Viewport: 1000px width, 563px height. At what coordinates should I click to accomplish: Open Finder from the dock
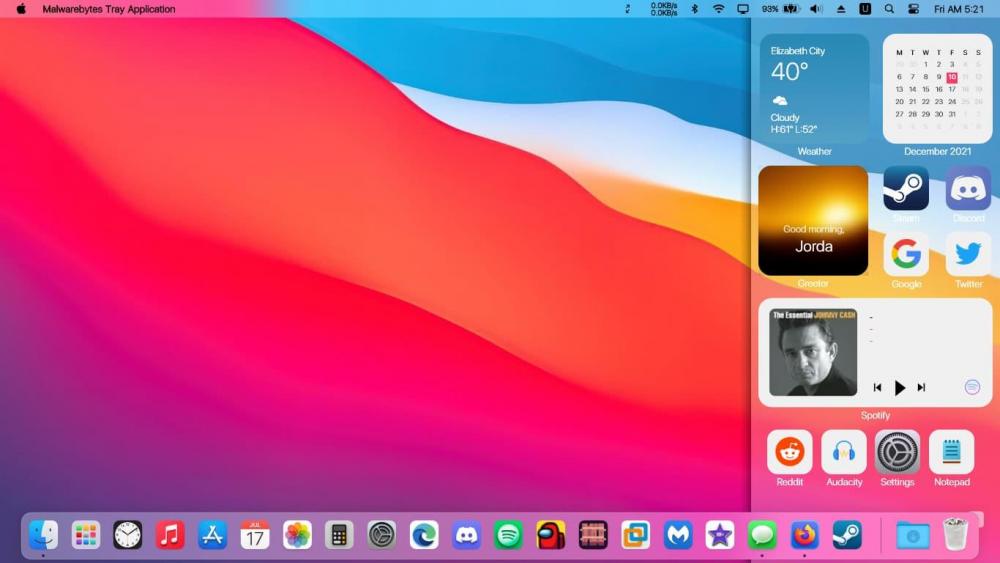point(43,535)
